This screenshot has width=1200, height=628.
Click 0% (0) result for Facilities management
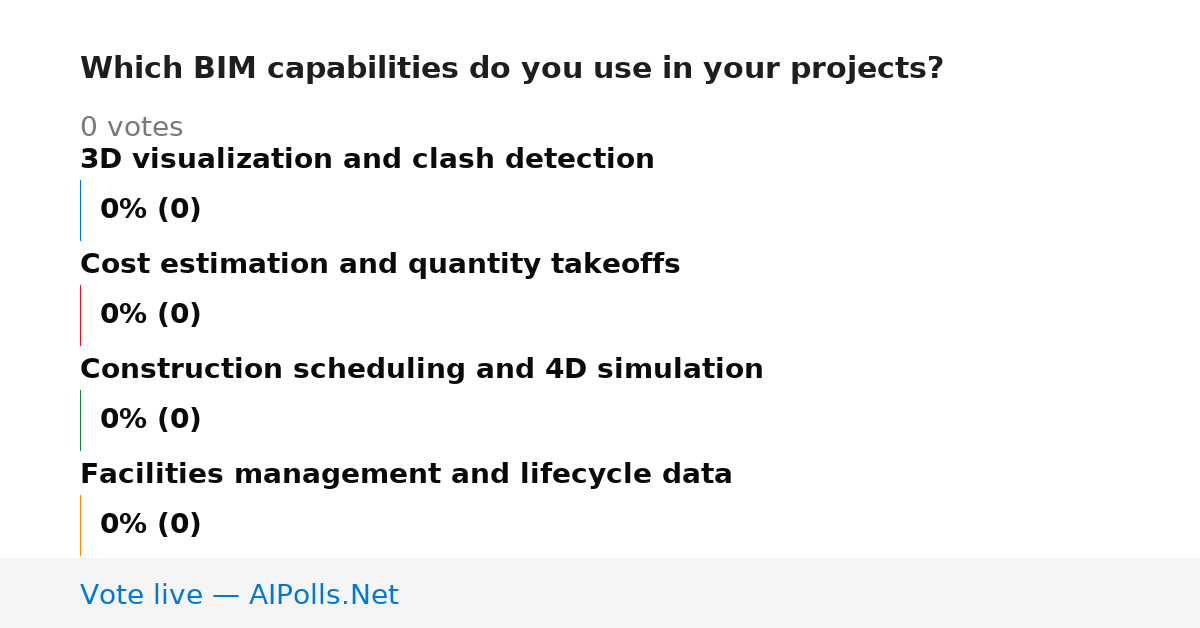150,525
